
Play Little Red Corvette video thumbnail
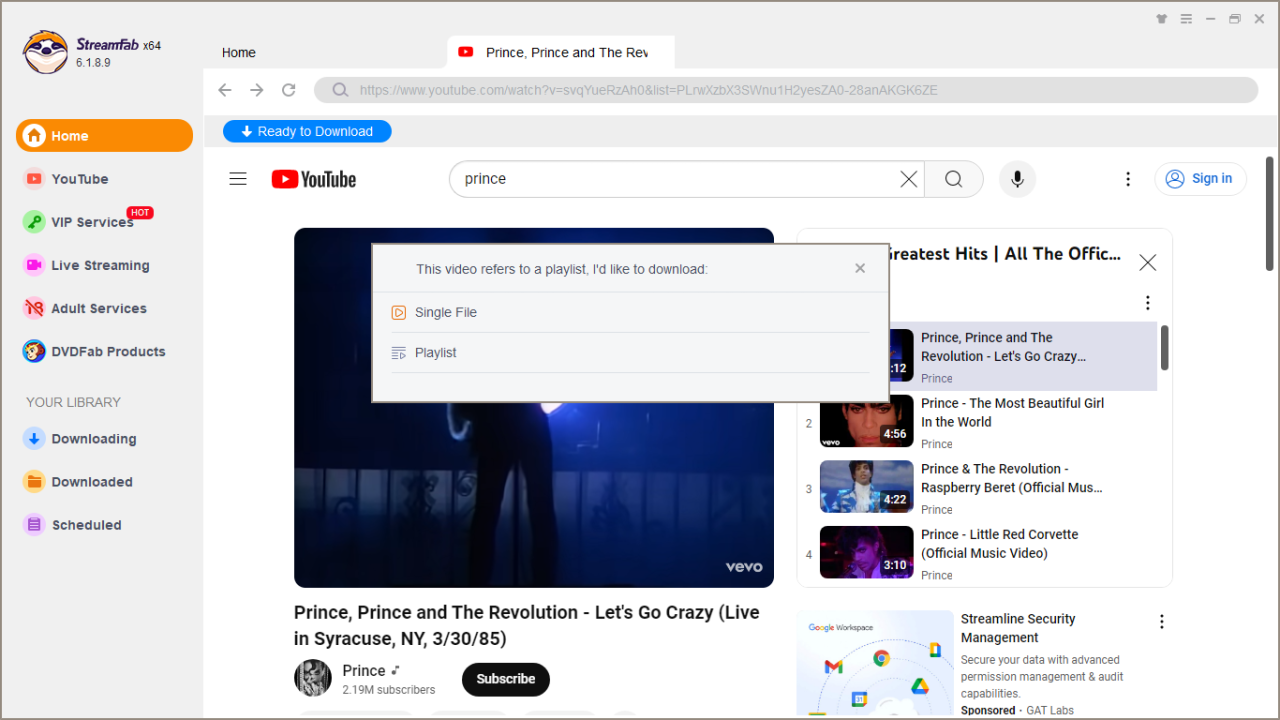coord(866,552)
